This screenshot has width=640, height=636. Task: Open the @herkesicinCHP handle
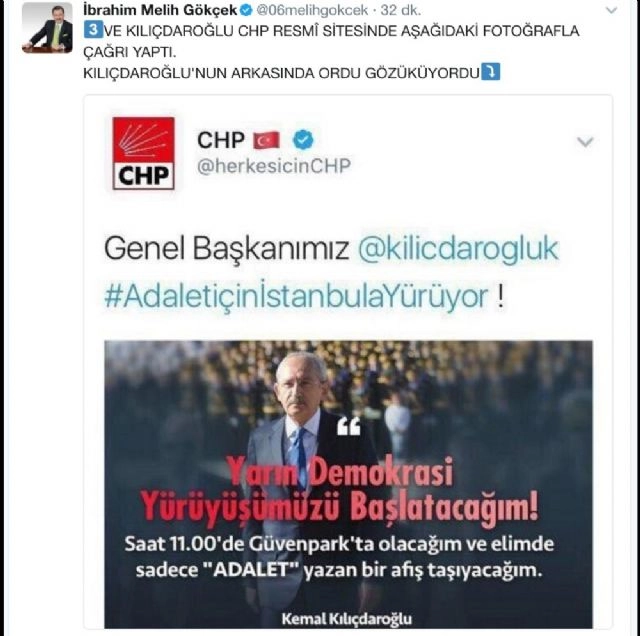[274, 166]
